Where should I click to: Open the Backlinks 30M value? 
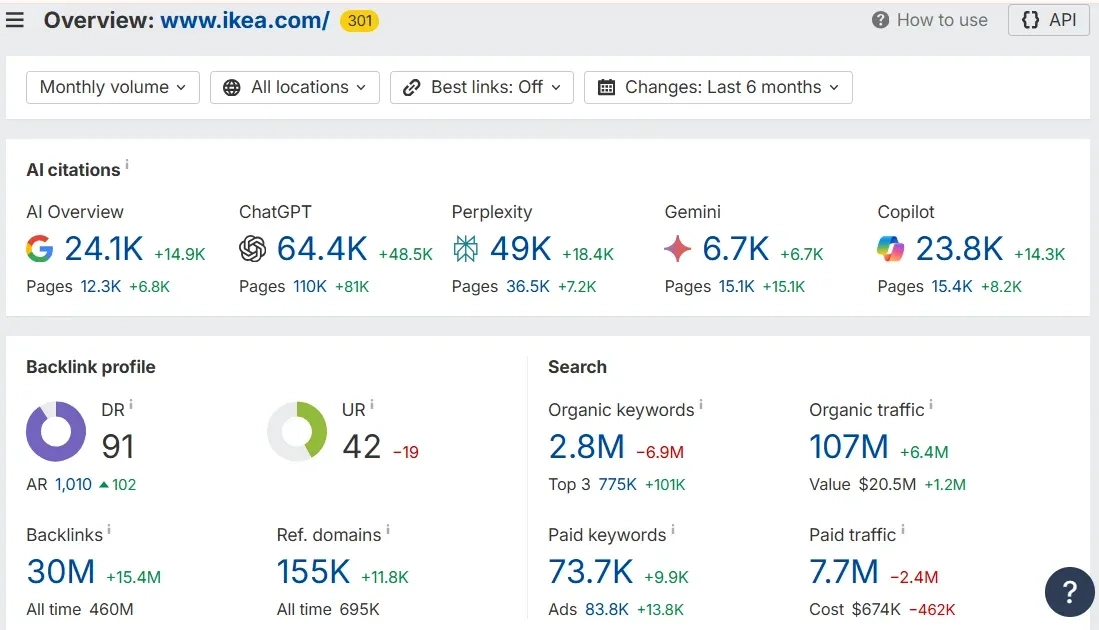point(61,571)
